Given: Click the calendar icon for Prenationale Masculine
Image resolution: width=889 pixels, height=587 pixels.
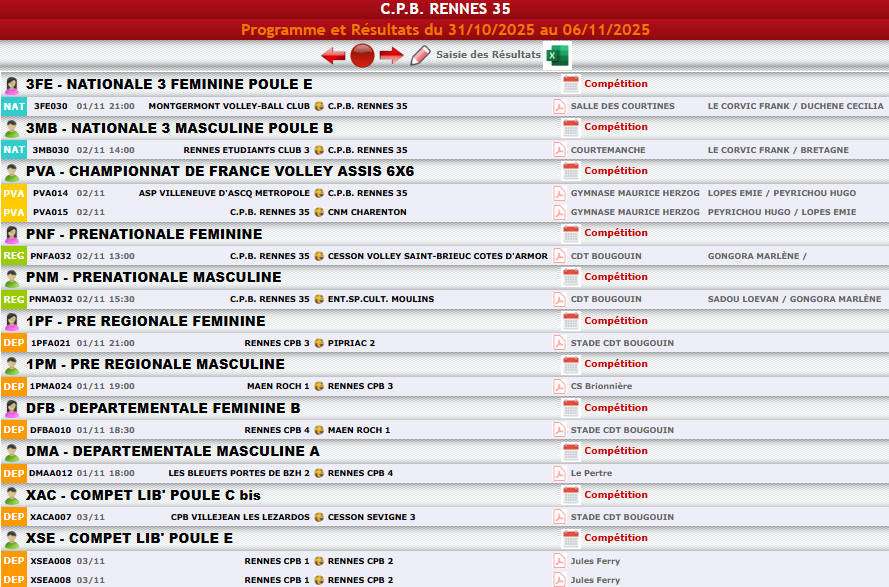Looking at the screenshot, I should [571, 277].
